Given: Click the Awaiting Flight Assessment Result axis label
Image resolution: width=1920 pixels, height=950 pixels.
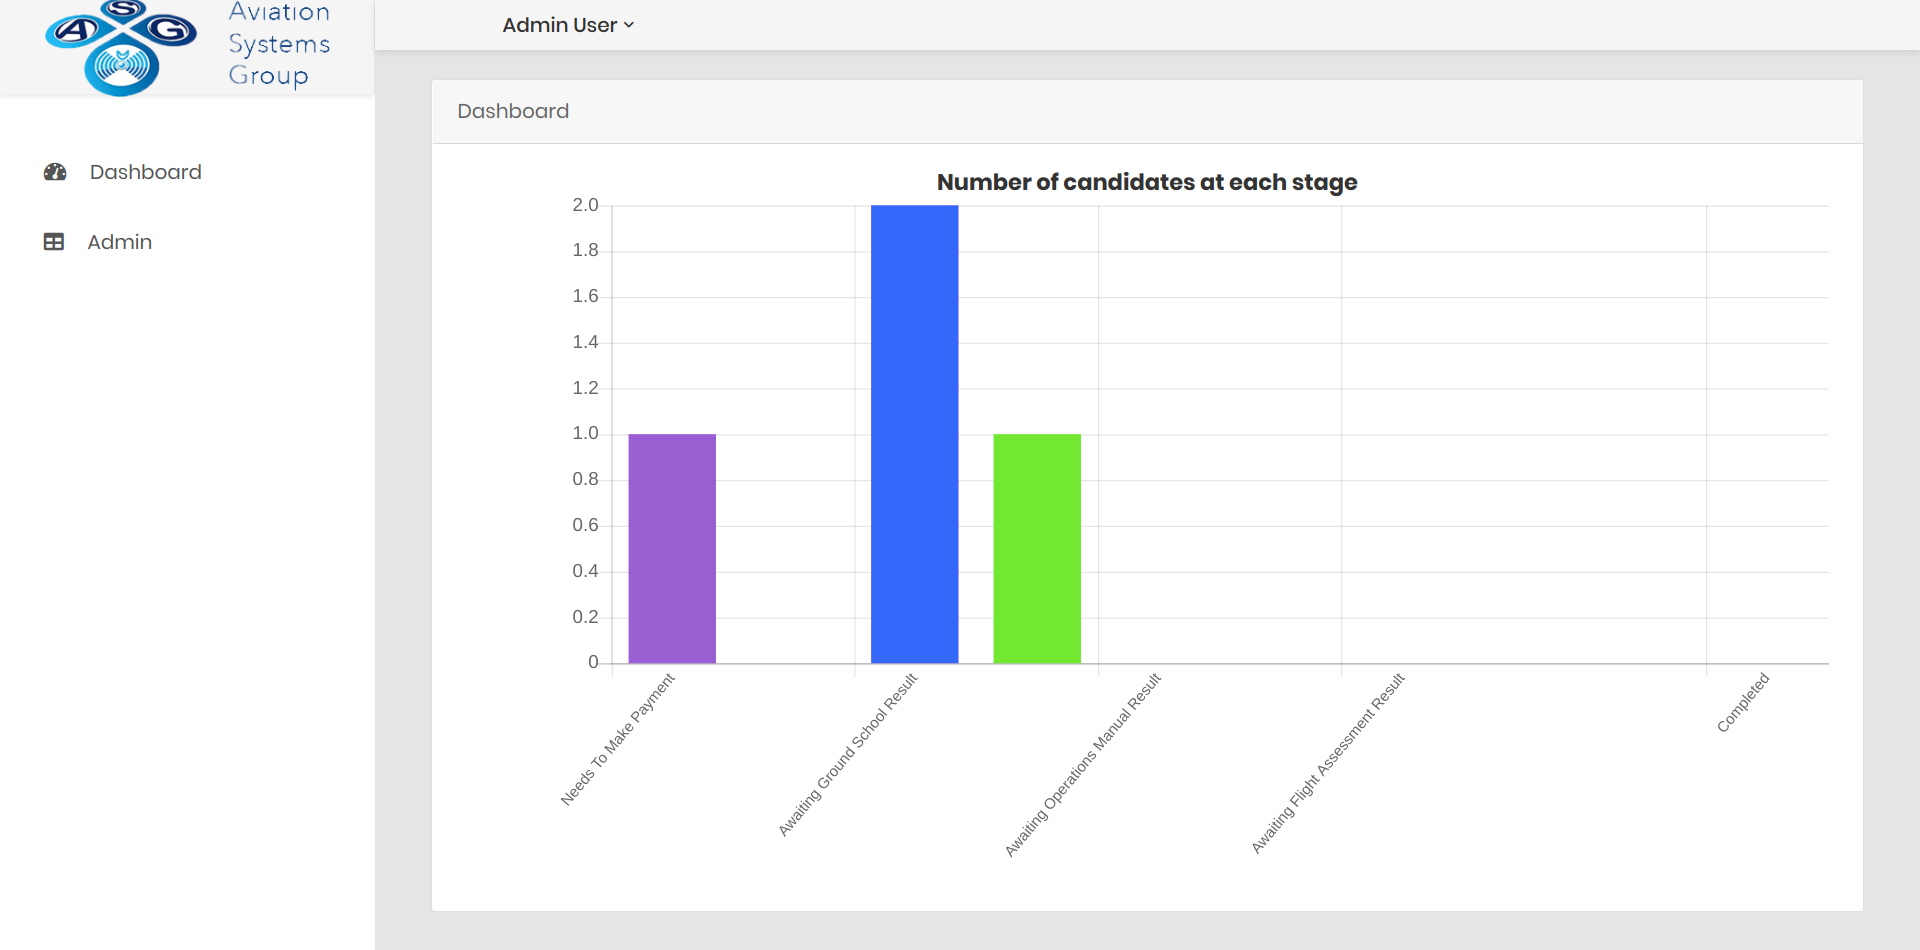Looking at the screenshot, I should tap(1328, 763).
